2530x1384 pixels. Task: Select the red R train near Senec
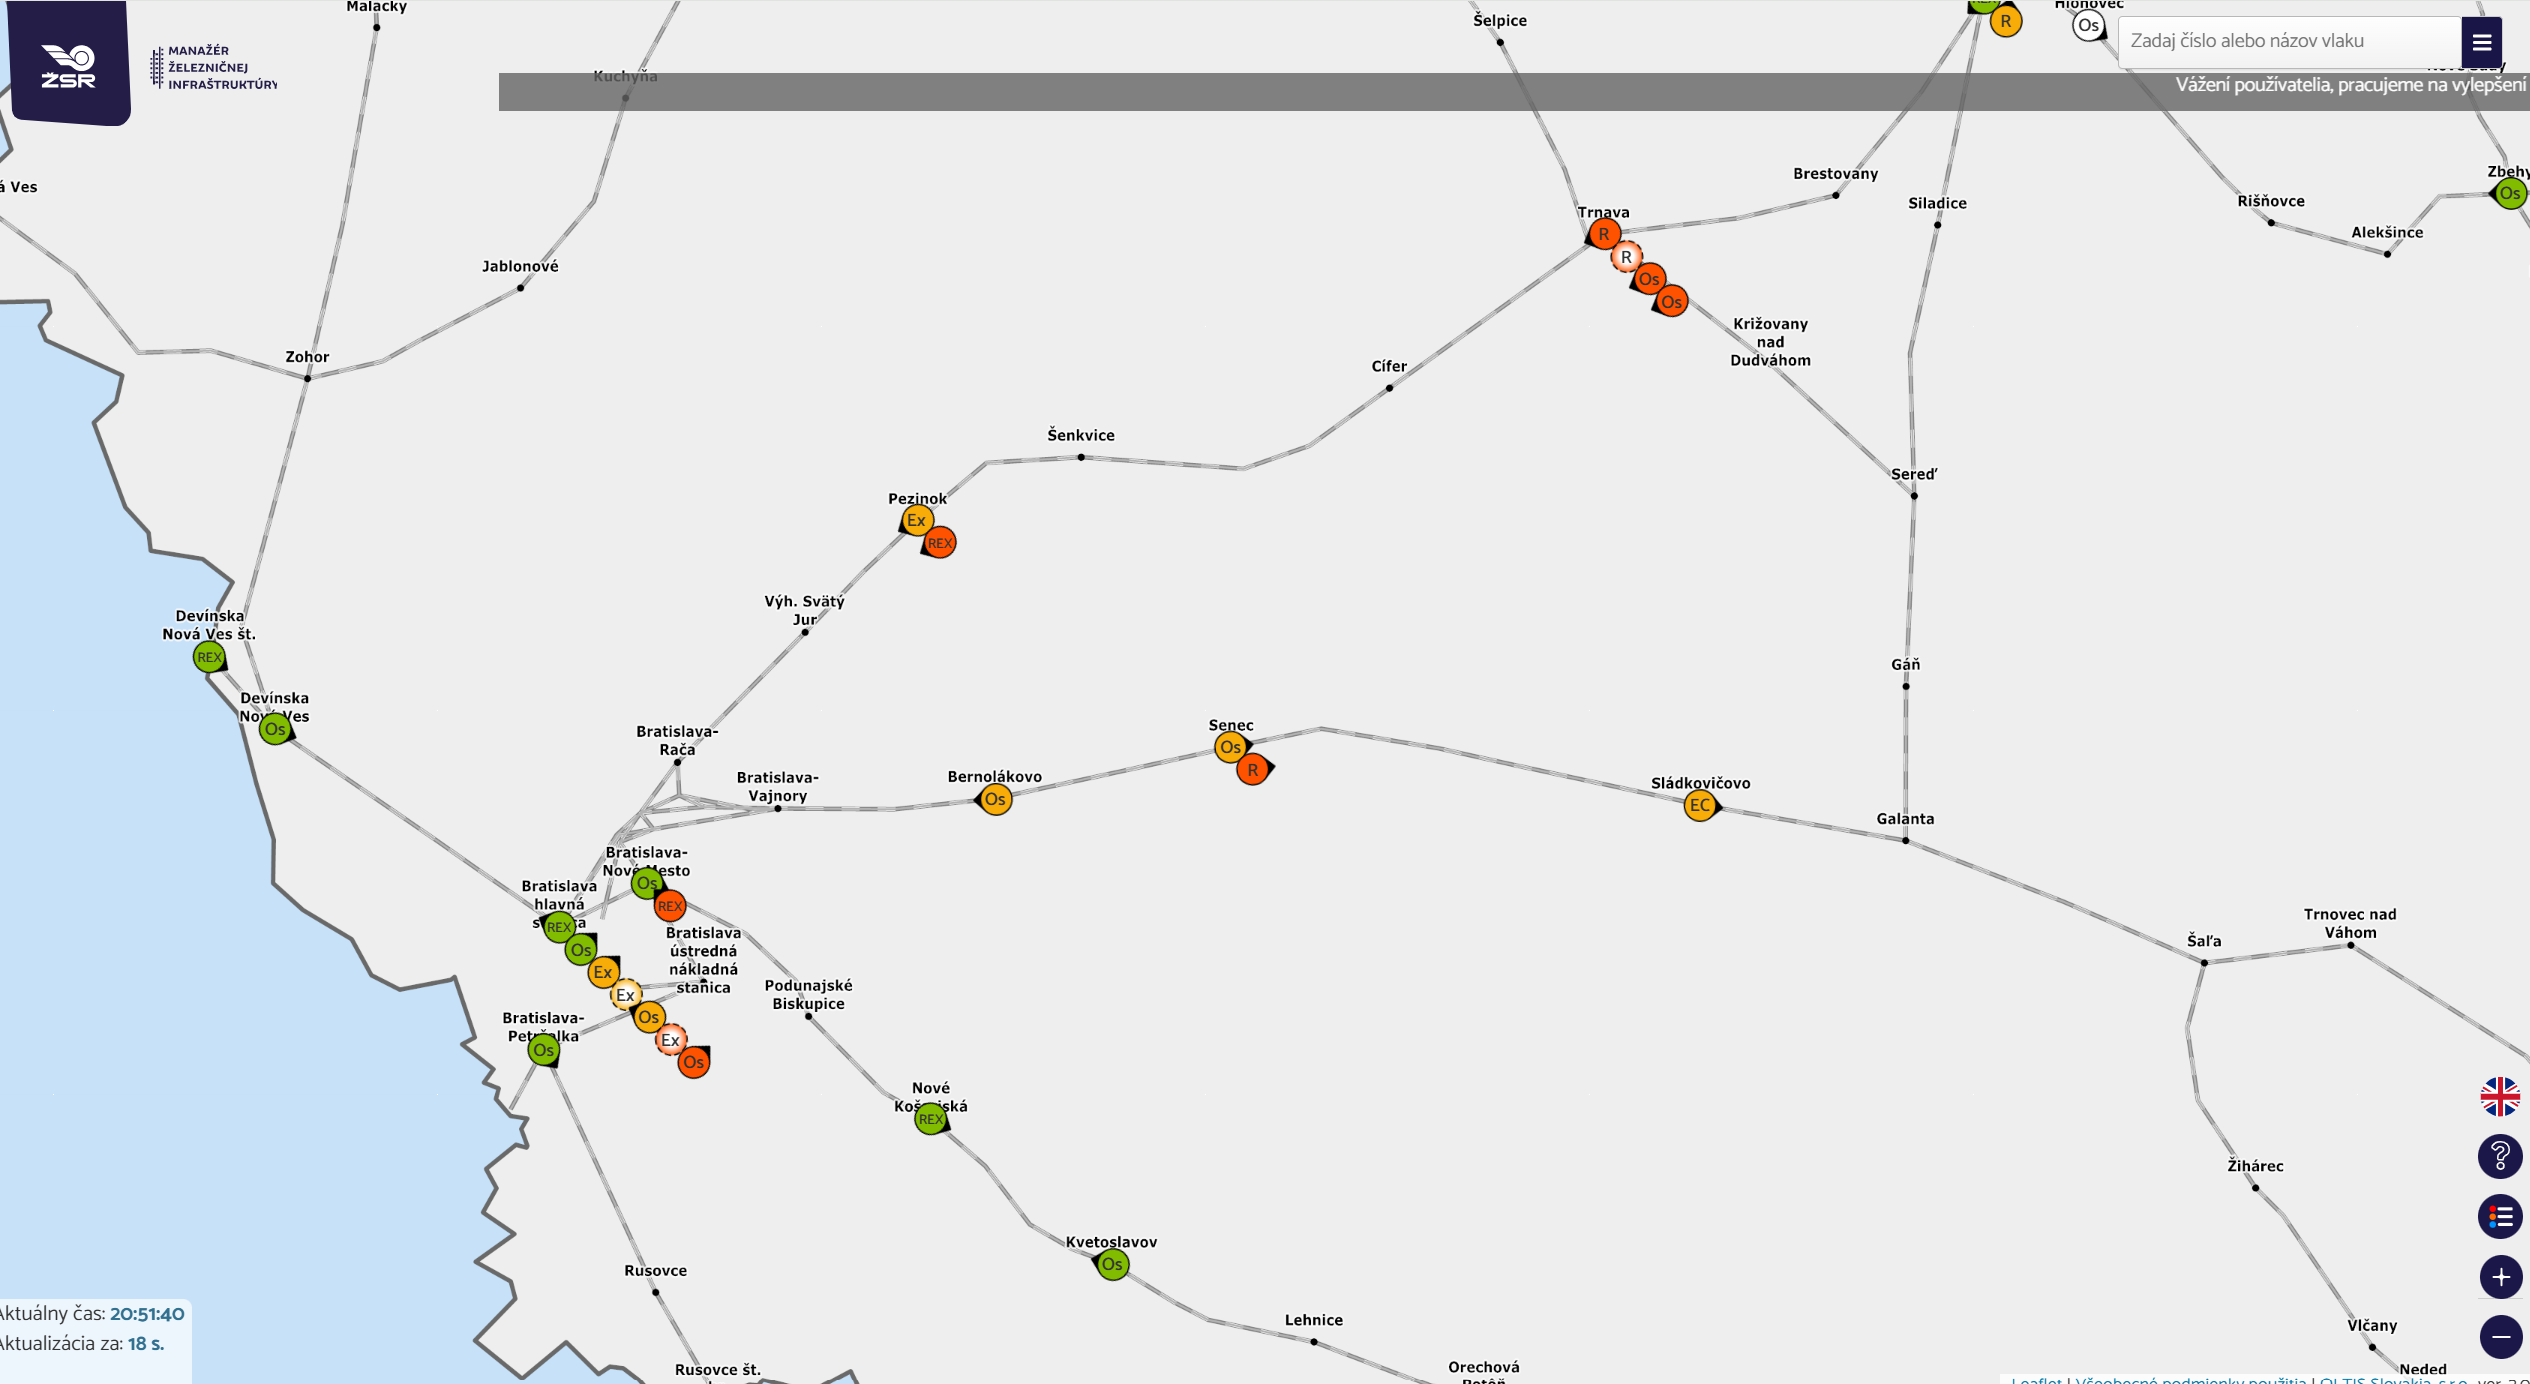(1252, 770)
